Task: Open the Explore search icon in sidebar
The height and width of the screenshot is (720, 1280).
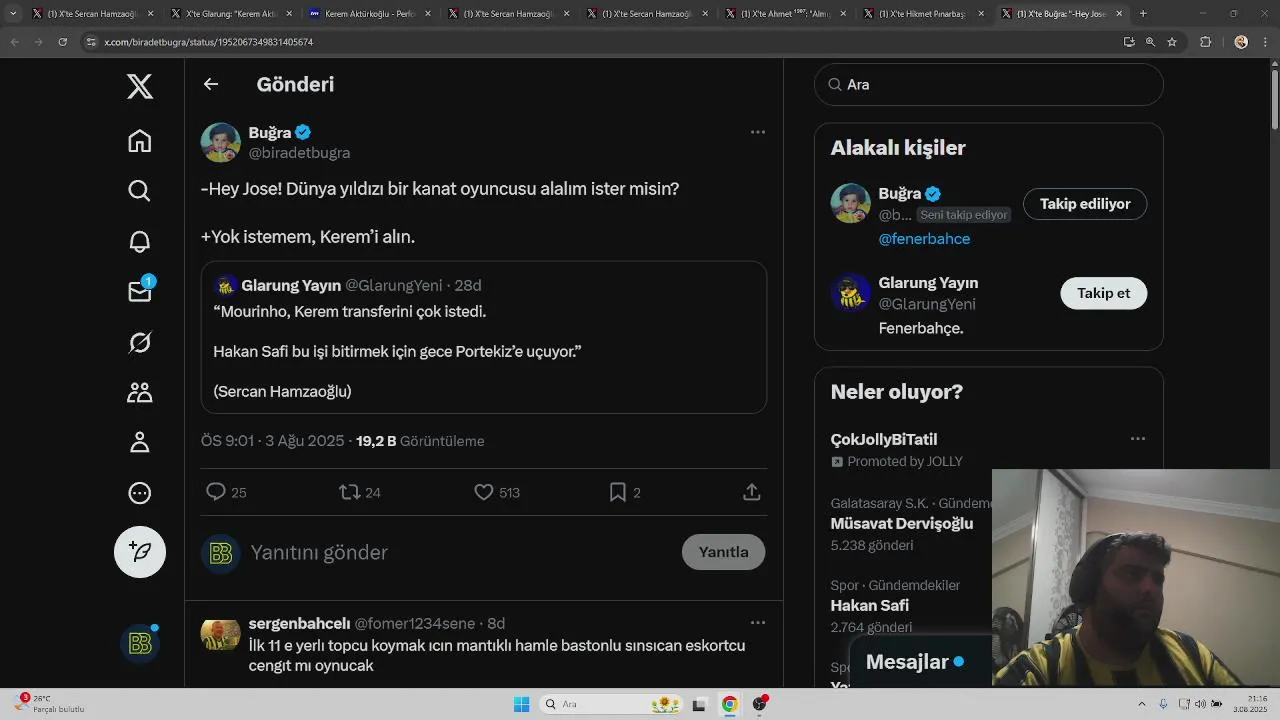Action: point(140,191)
